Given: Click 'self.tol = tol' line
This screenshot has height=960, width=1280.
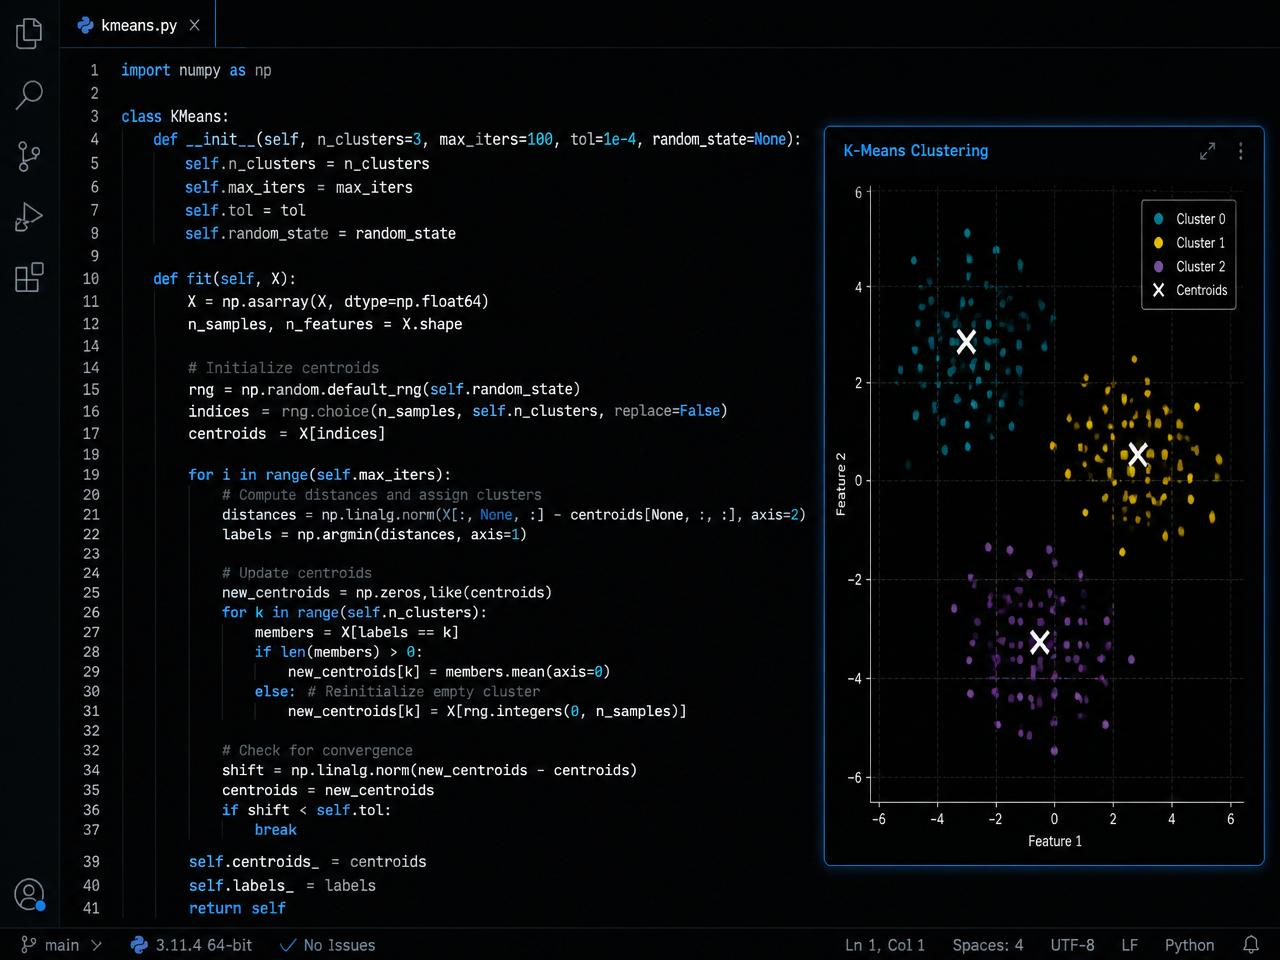Looking at the screenshot, I should (x=245, y=210).
